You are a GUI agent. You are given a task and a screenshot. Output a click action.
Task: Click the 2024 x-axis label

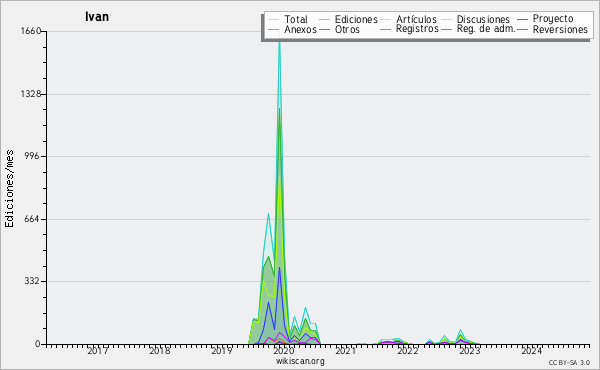pyautogui.click(x=532, y=350)
